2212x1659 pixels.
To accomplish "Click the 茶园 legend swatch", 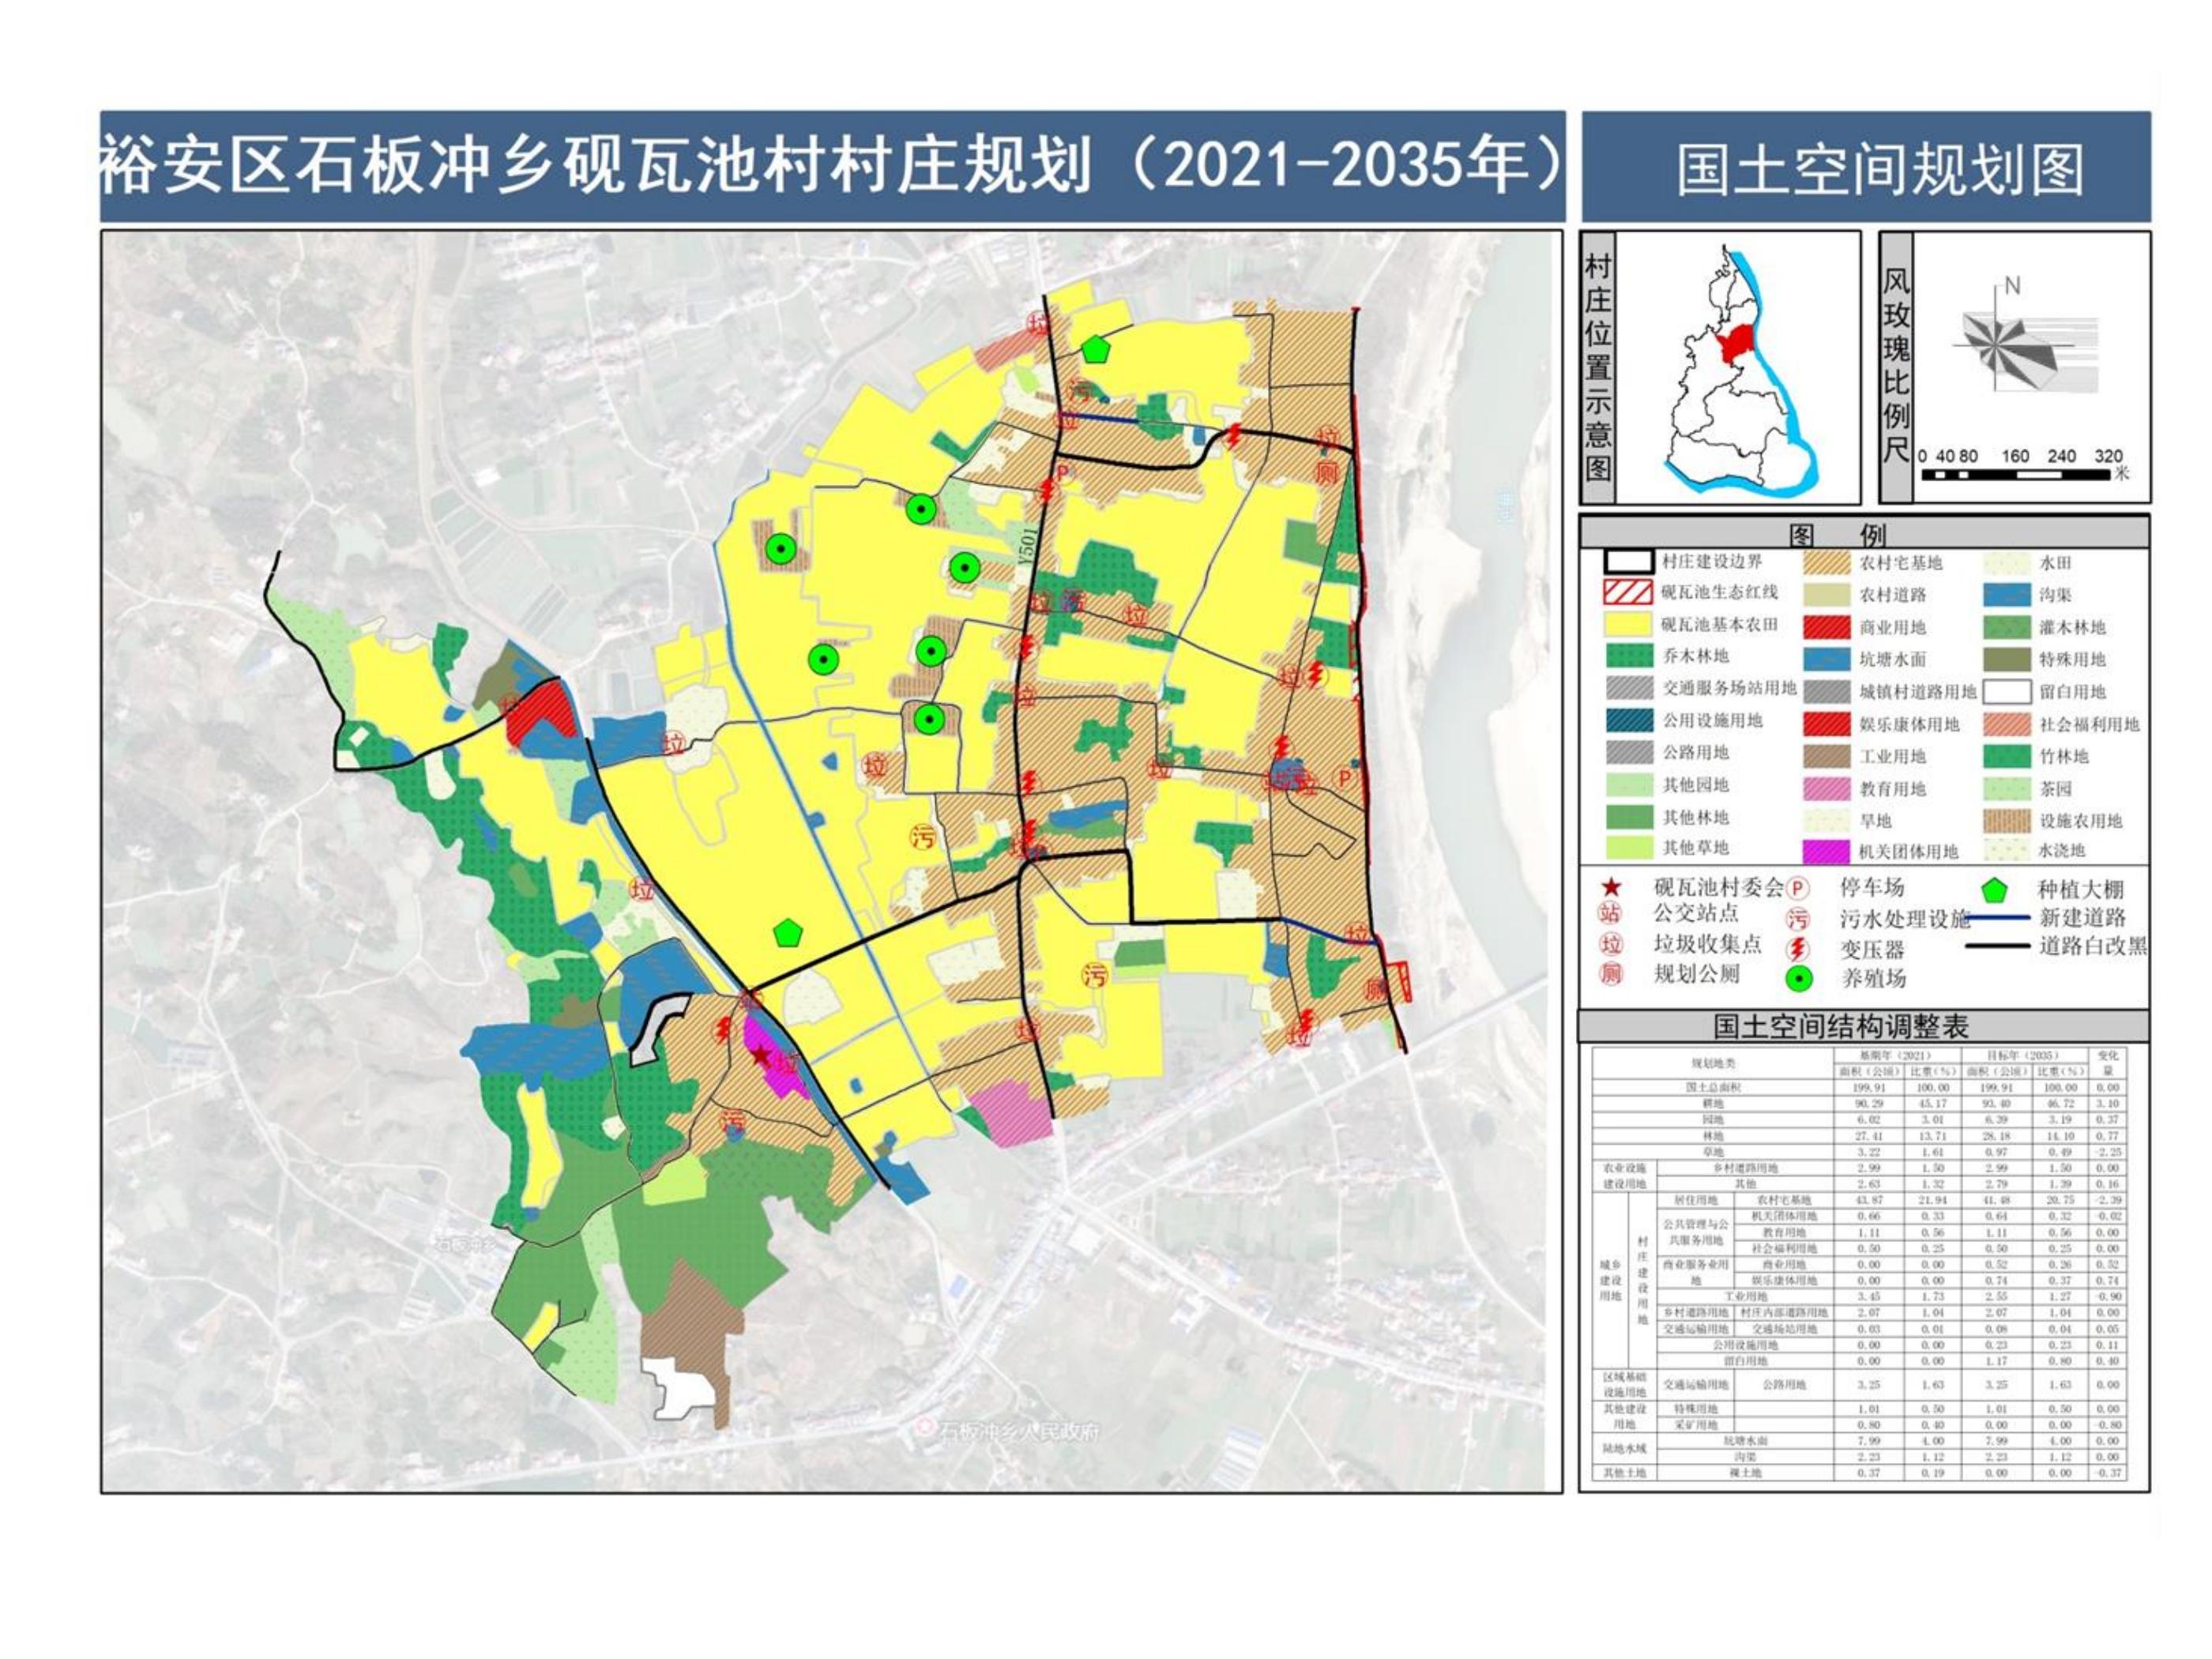I will click(2007, 788).
